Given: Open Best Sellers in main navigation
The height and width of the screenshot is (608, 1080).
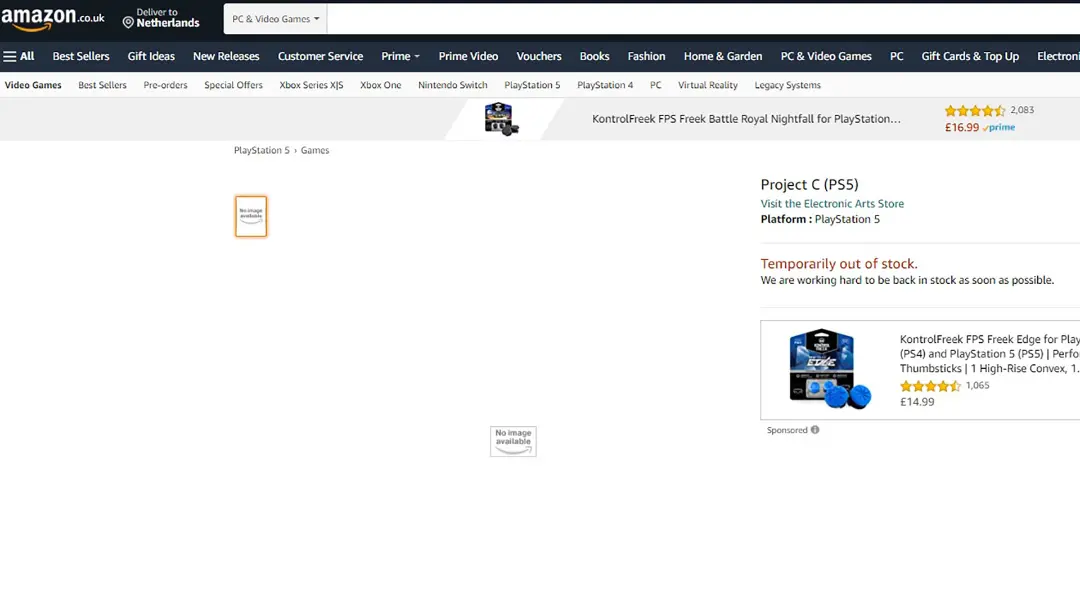Looking at the screenshot, I should click(81, 56).
